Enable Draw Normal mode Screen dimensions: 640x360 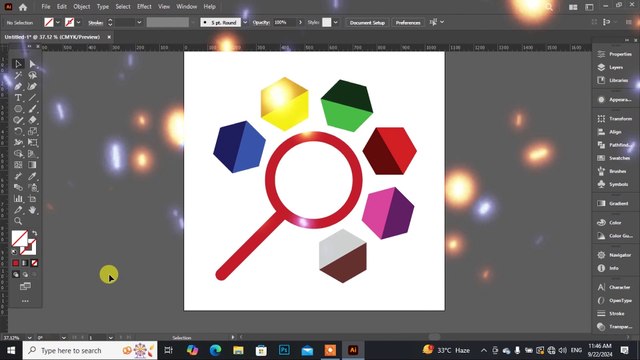click(x=16, y=275)
